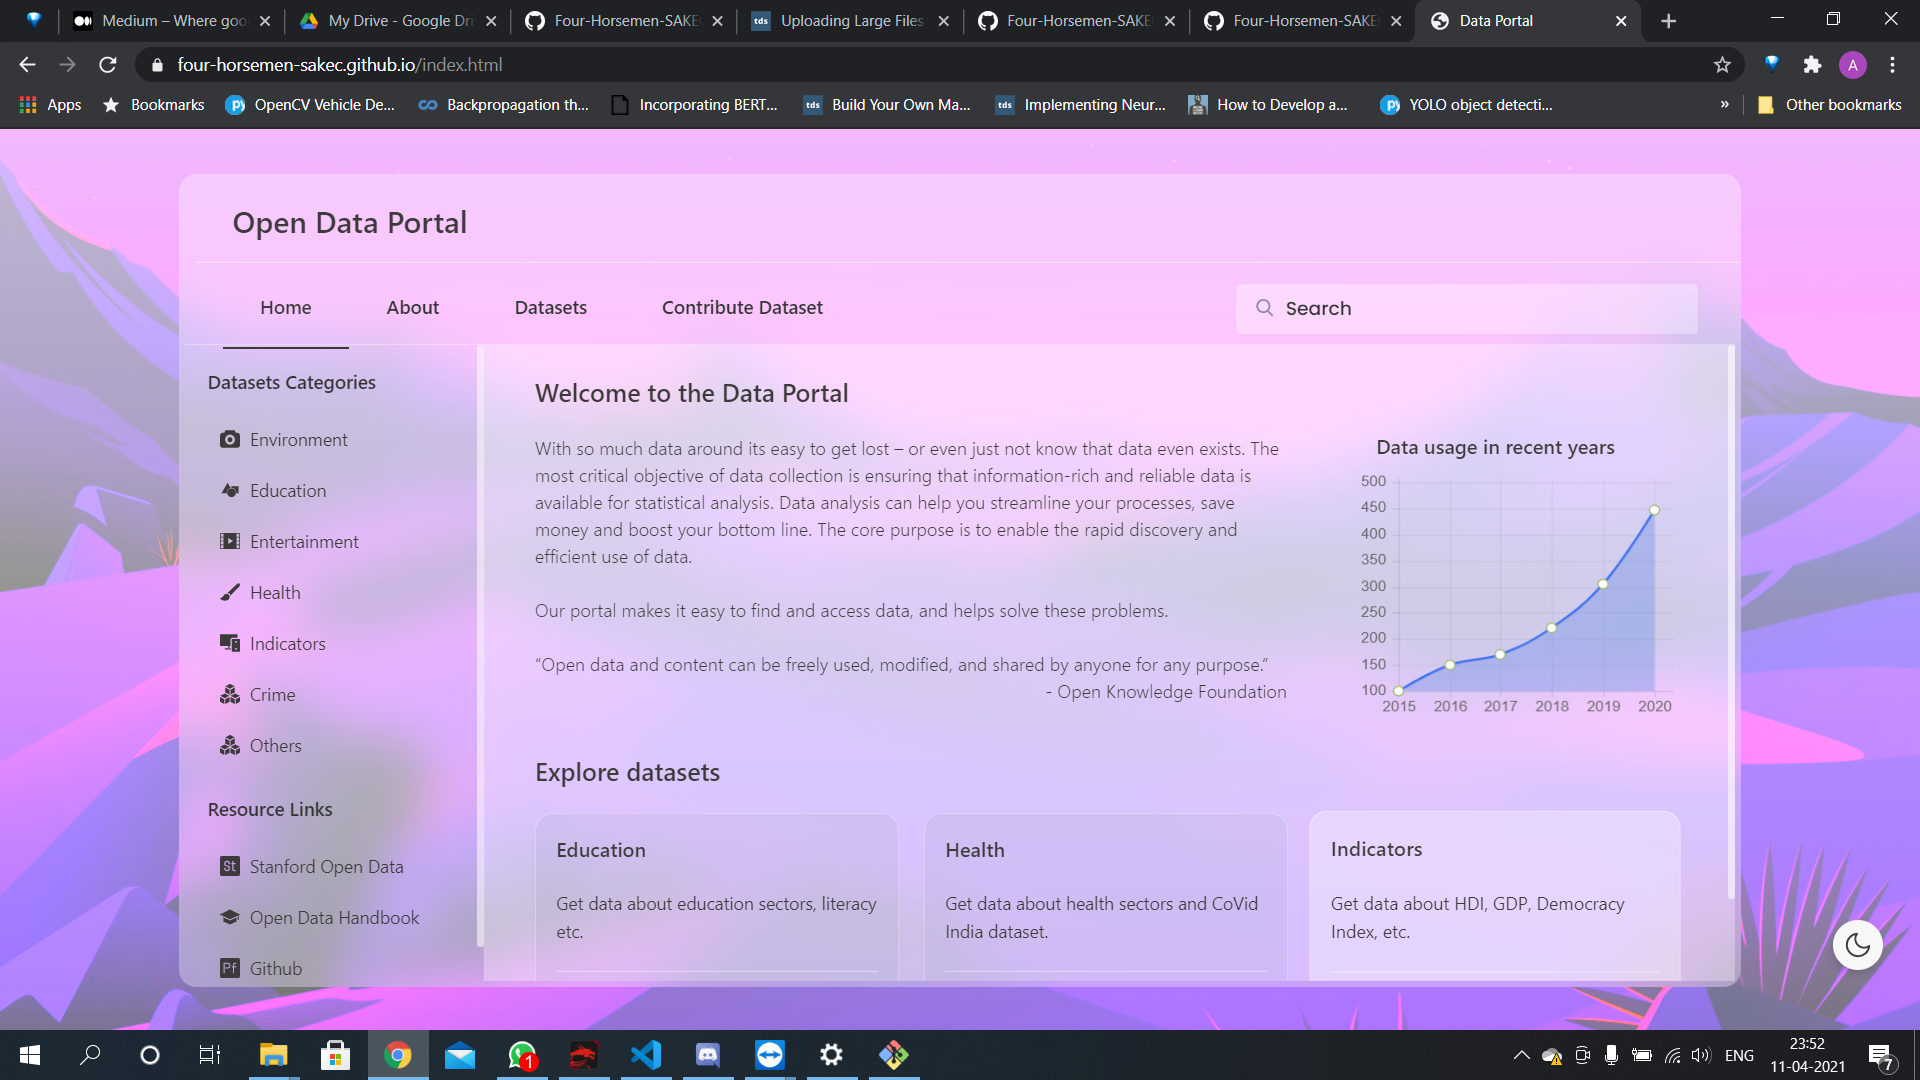Click the Health brush icon
The height and width of the screenshot is (1080, 1920).
point(230,593)
